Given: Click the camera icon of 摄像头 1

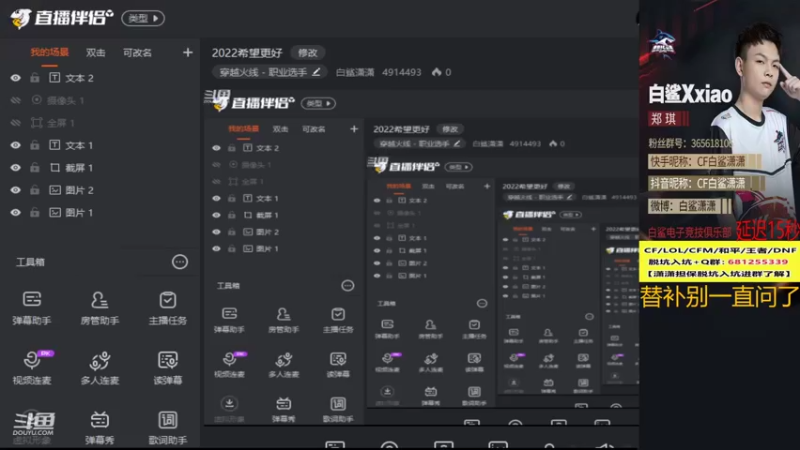Looking at the screenshot, I should pyautogui.click(x=37, y=100).
